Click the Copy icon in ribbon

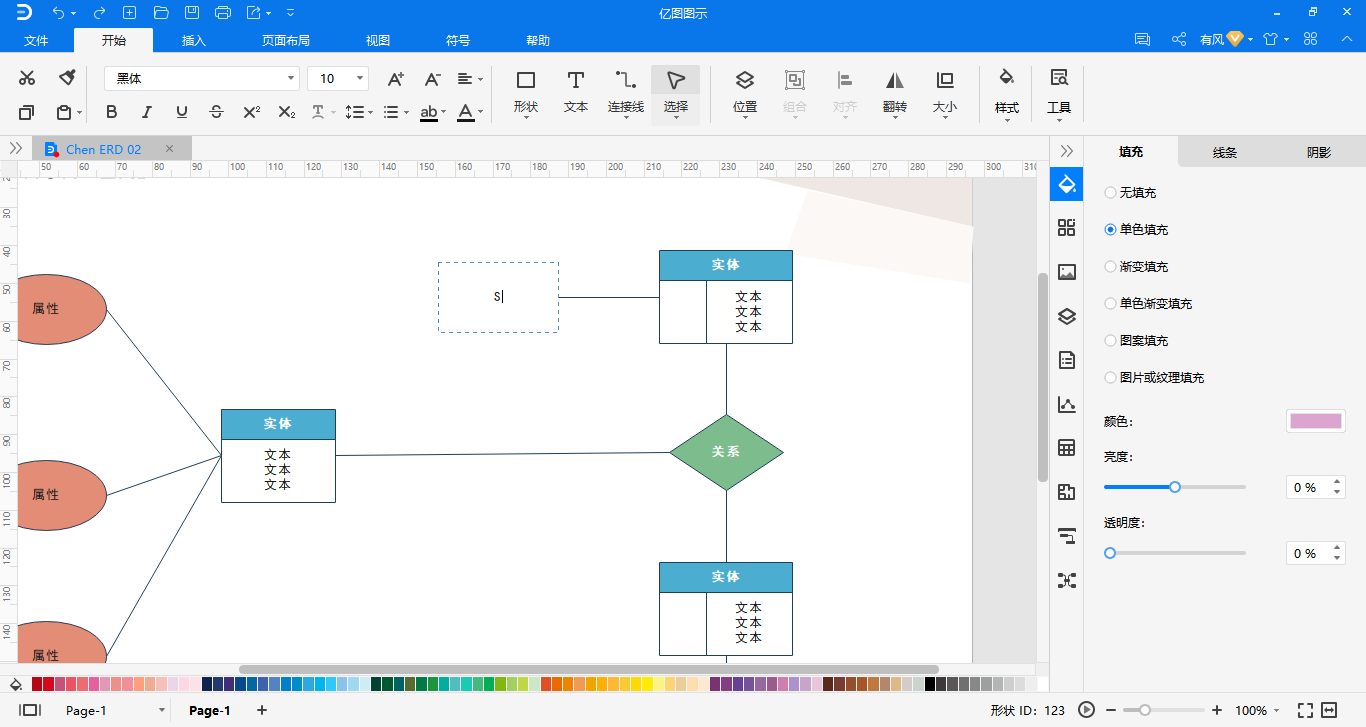click(x=27, y=112)
